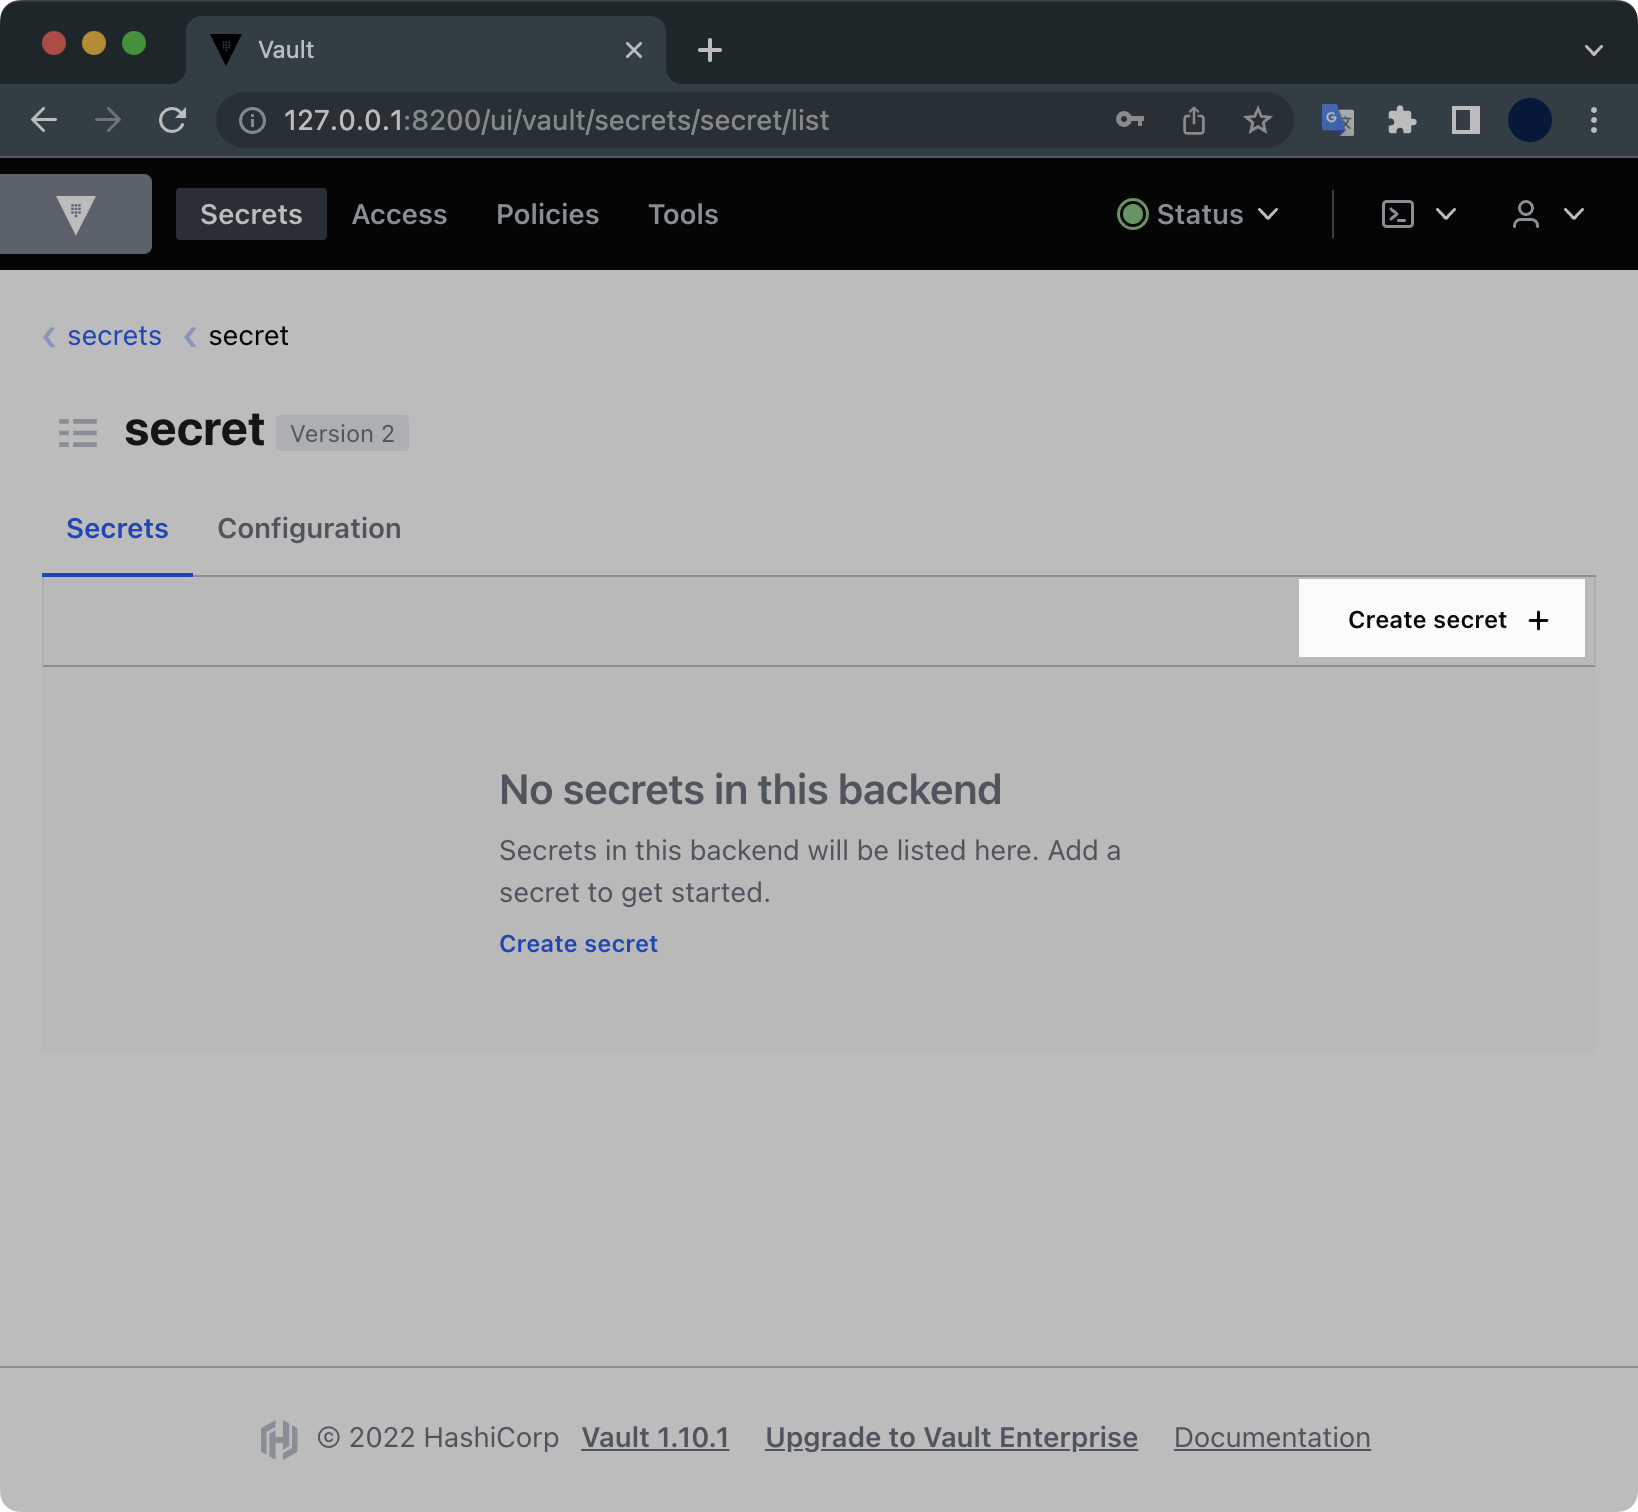
Task: Click the Vault logo home icon
Action: (x=76, y=214)
